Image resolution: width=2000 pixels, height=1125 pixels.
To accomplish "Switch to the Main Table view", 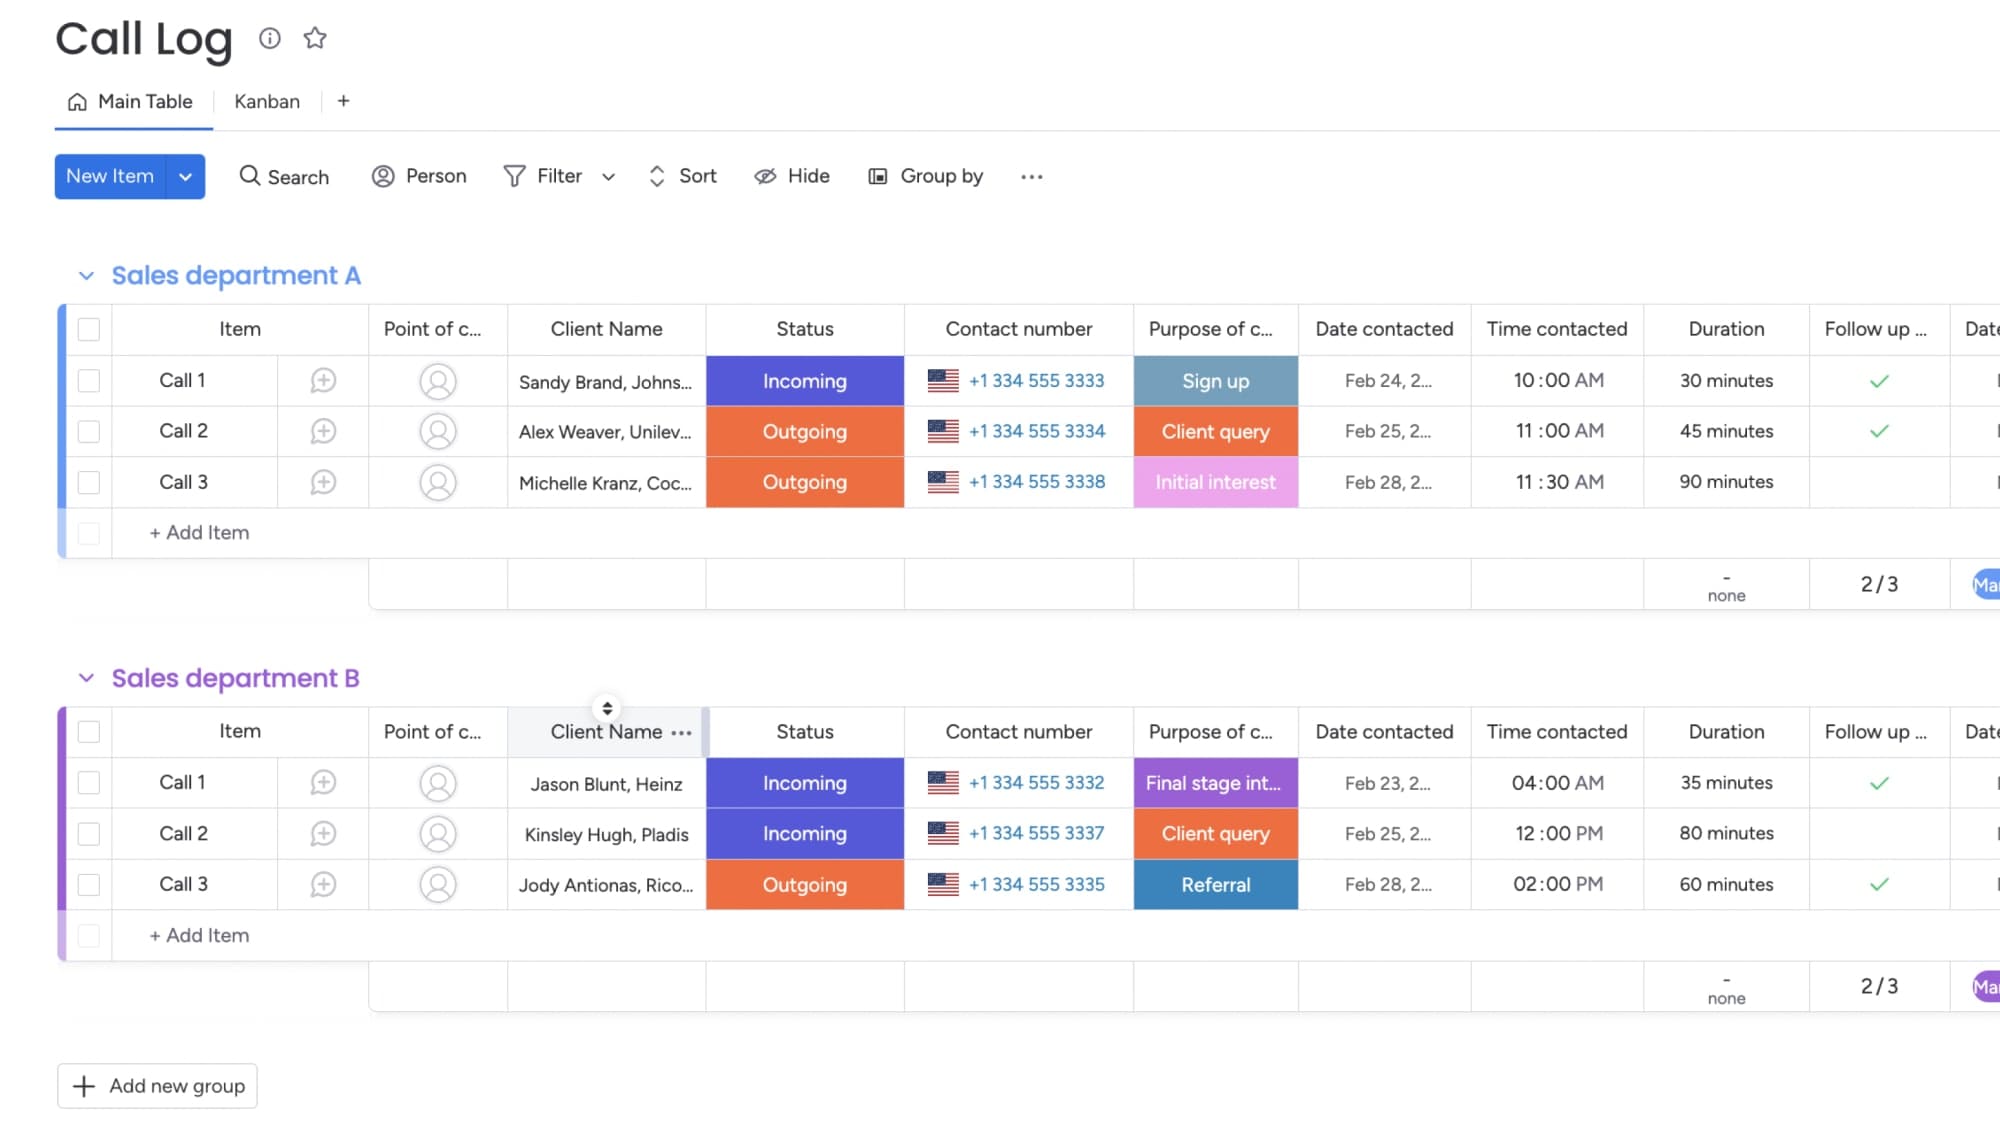I will click(x=131, y=101).
